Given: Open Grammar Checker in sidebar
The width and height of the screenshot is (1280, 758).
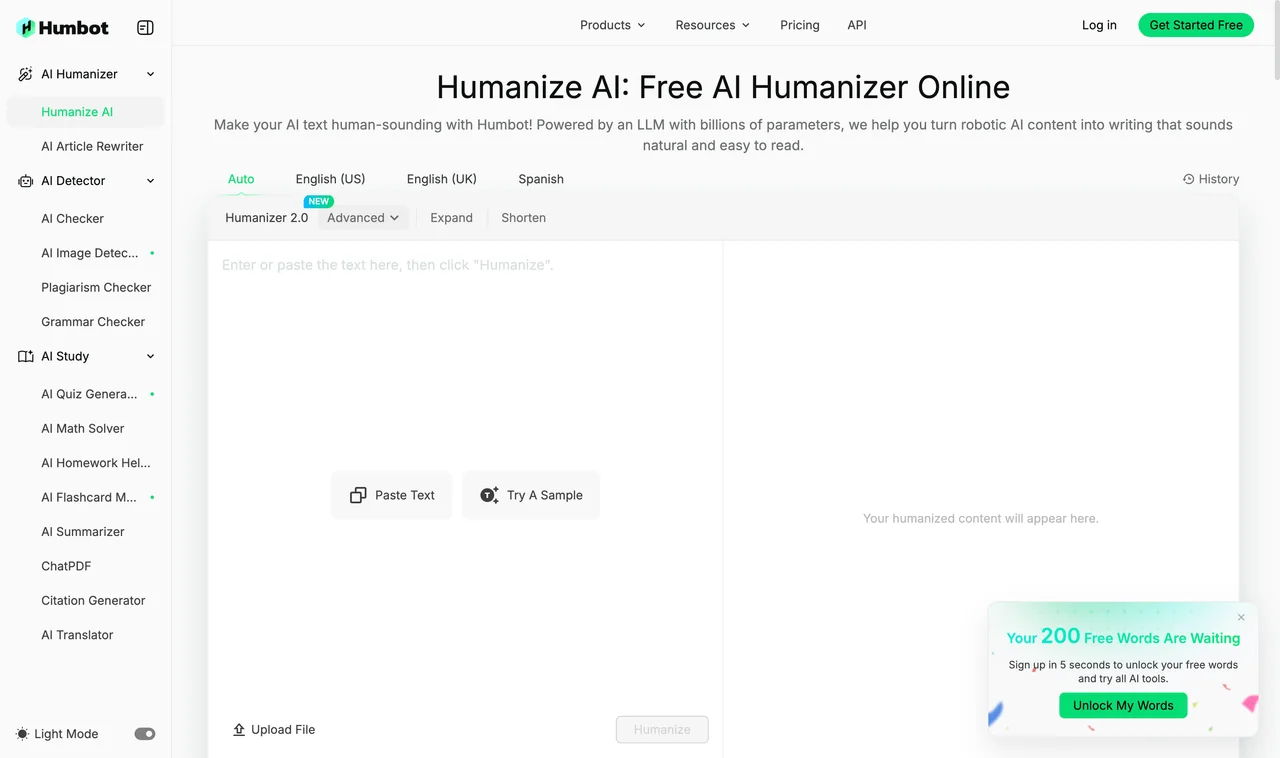Looking at the screenshot, I should (93, 322).
